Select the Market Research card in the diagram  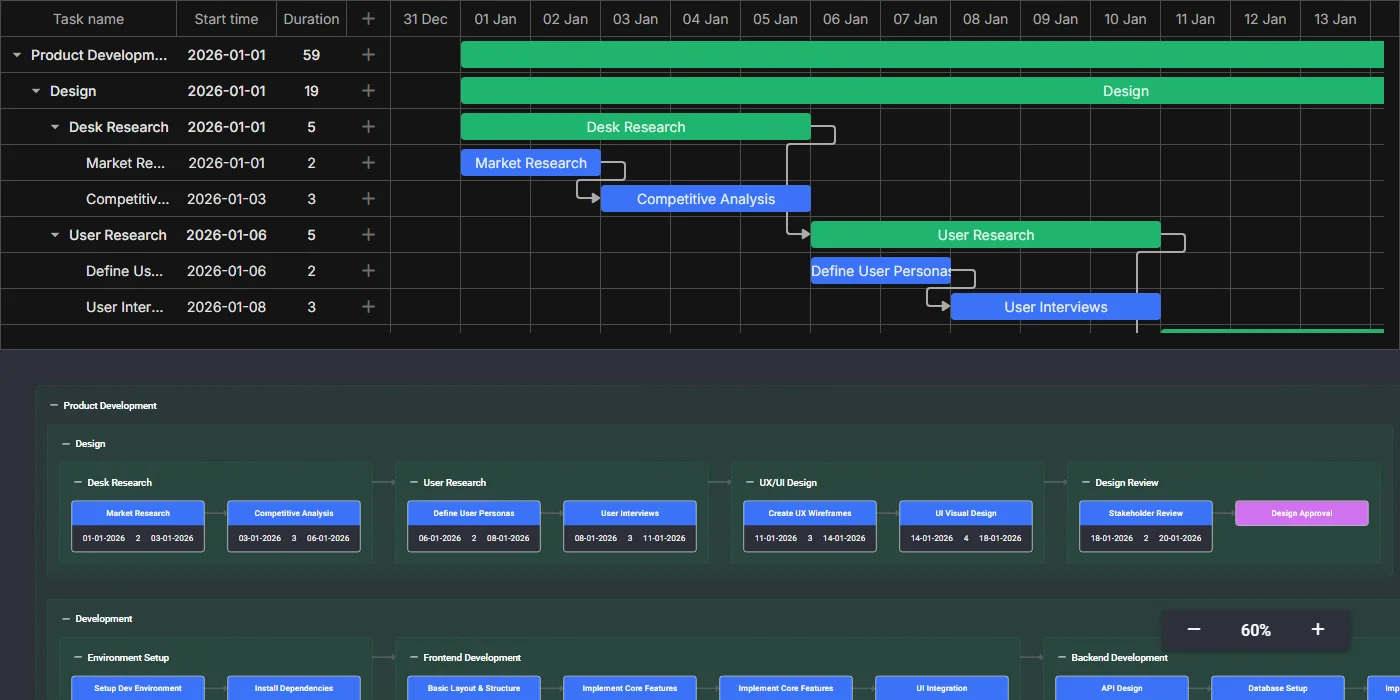[x=138, y=526]
